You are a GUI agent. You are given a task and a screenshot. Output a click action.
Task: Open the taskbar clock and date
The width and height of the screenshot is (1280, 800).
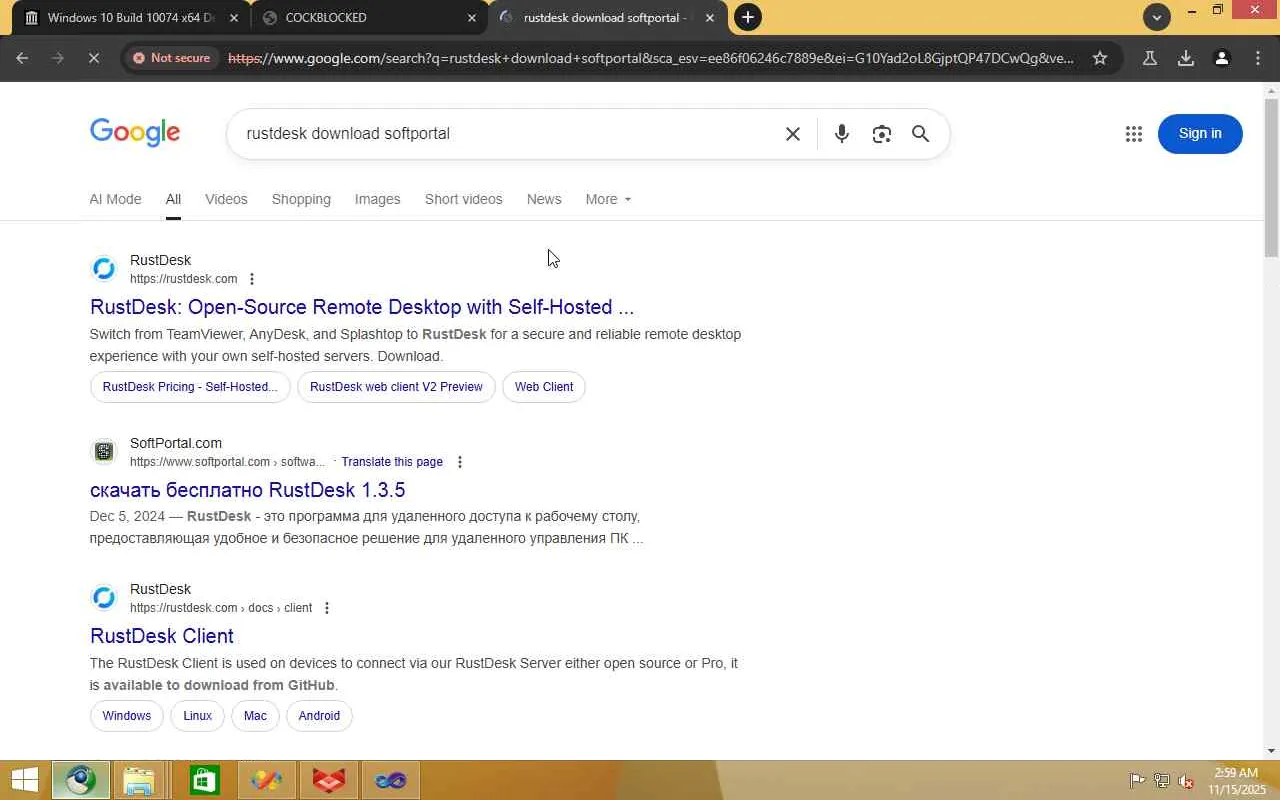coord(1236,781)
